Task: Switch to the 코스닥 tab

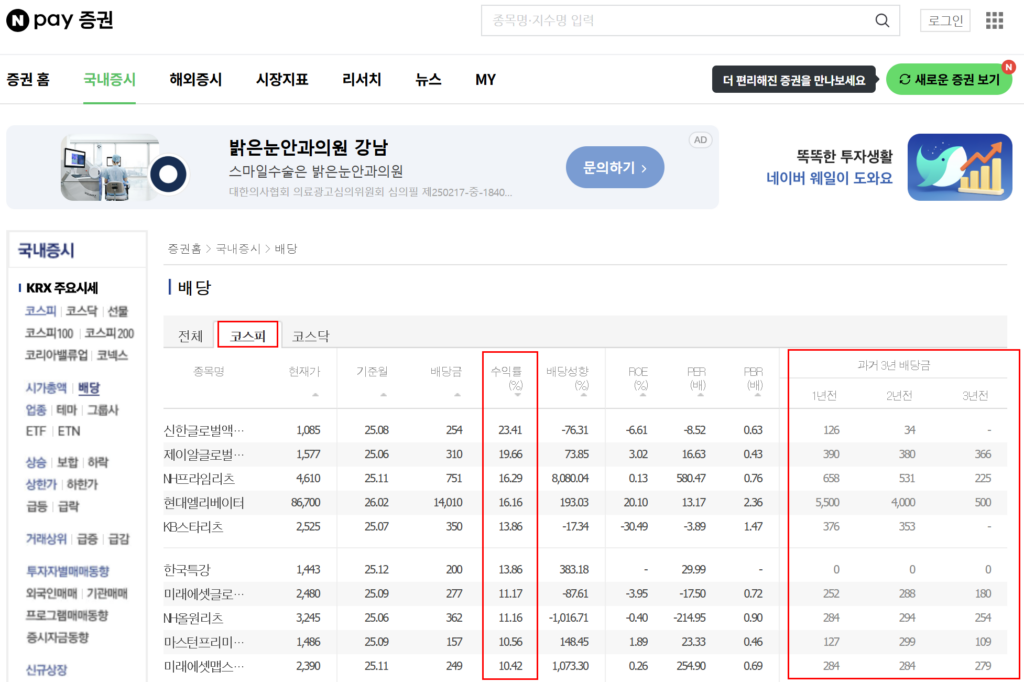Action: point(309,334)
